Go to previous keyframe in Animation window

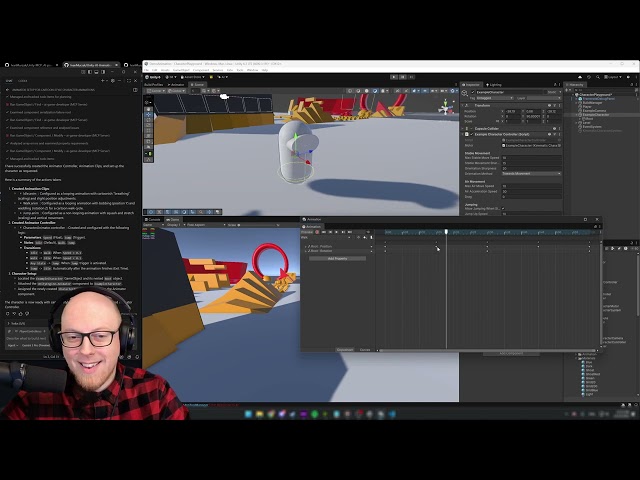tap(330, 232)
